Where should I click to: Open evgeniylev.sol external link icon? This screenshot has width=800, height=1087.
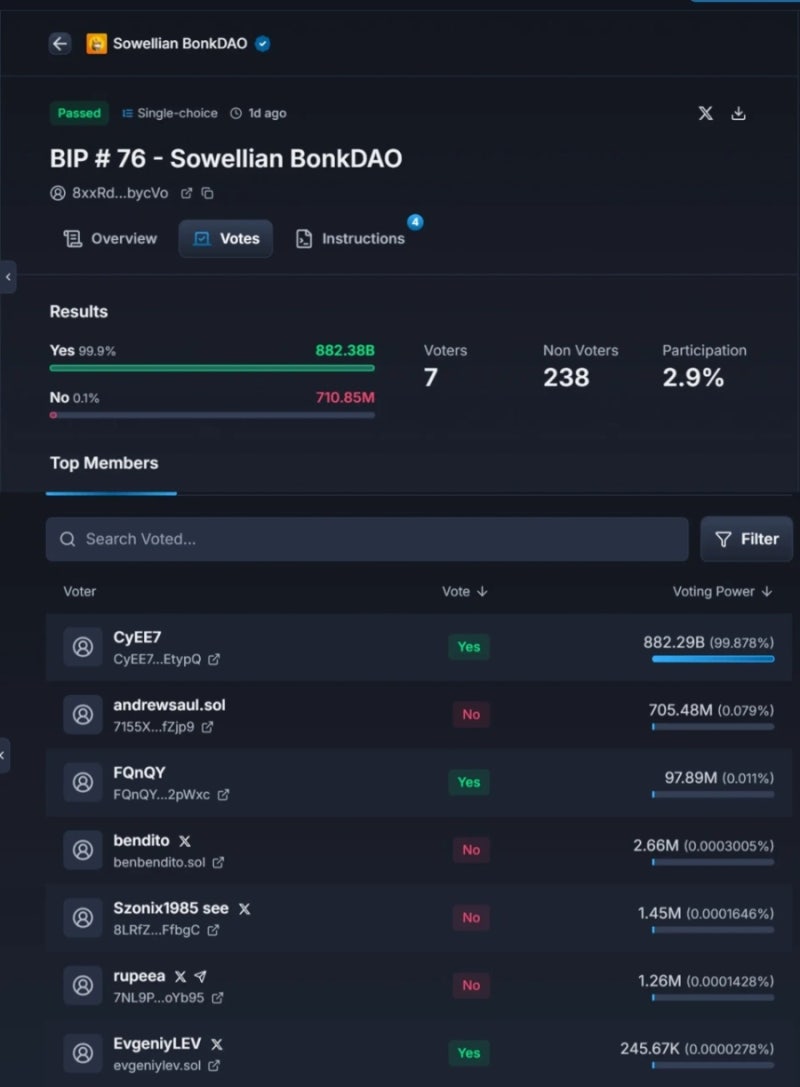[x=214, y=1066]
